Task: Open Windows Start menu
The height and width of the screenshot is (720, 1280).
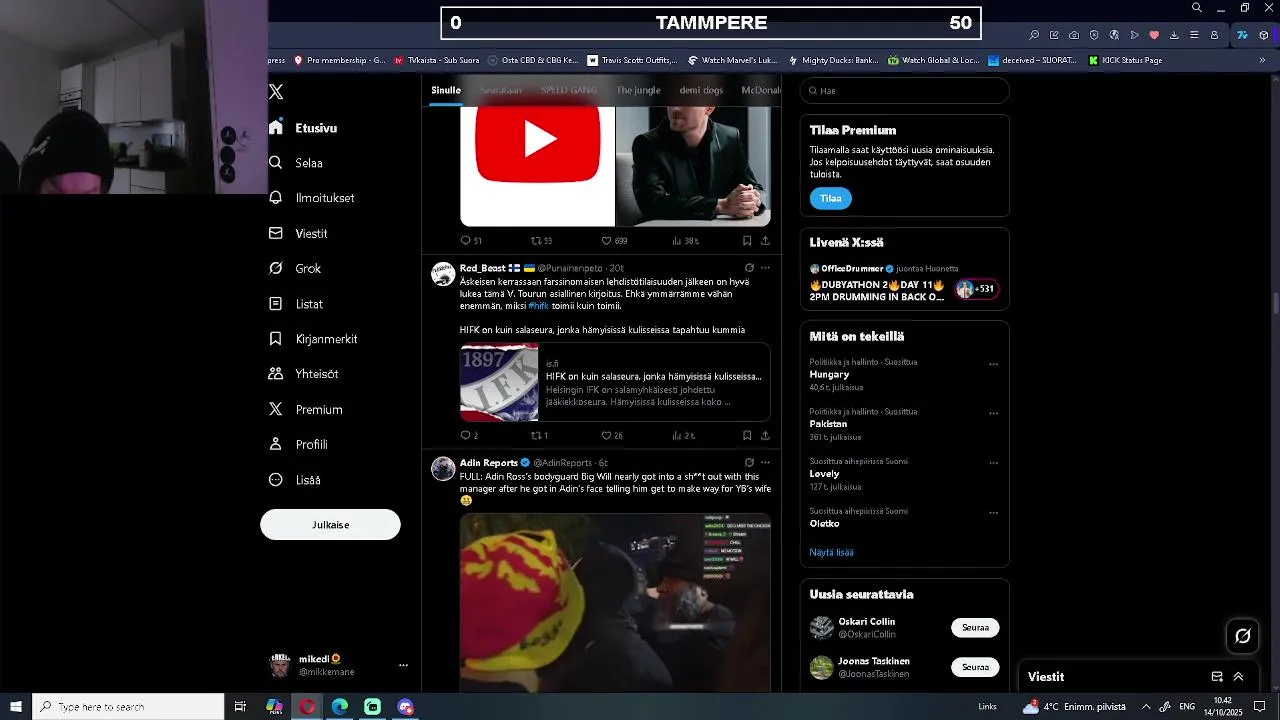Action: (16, 707)
